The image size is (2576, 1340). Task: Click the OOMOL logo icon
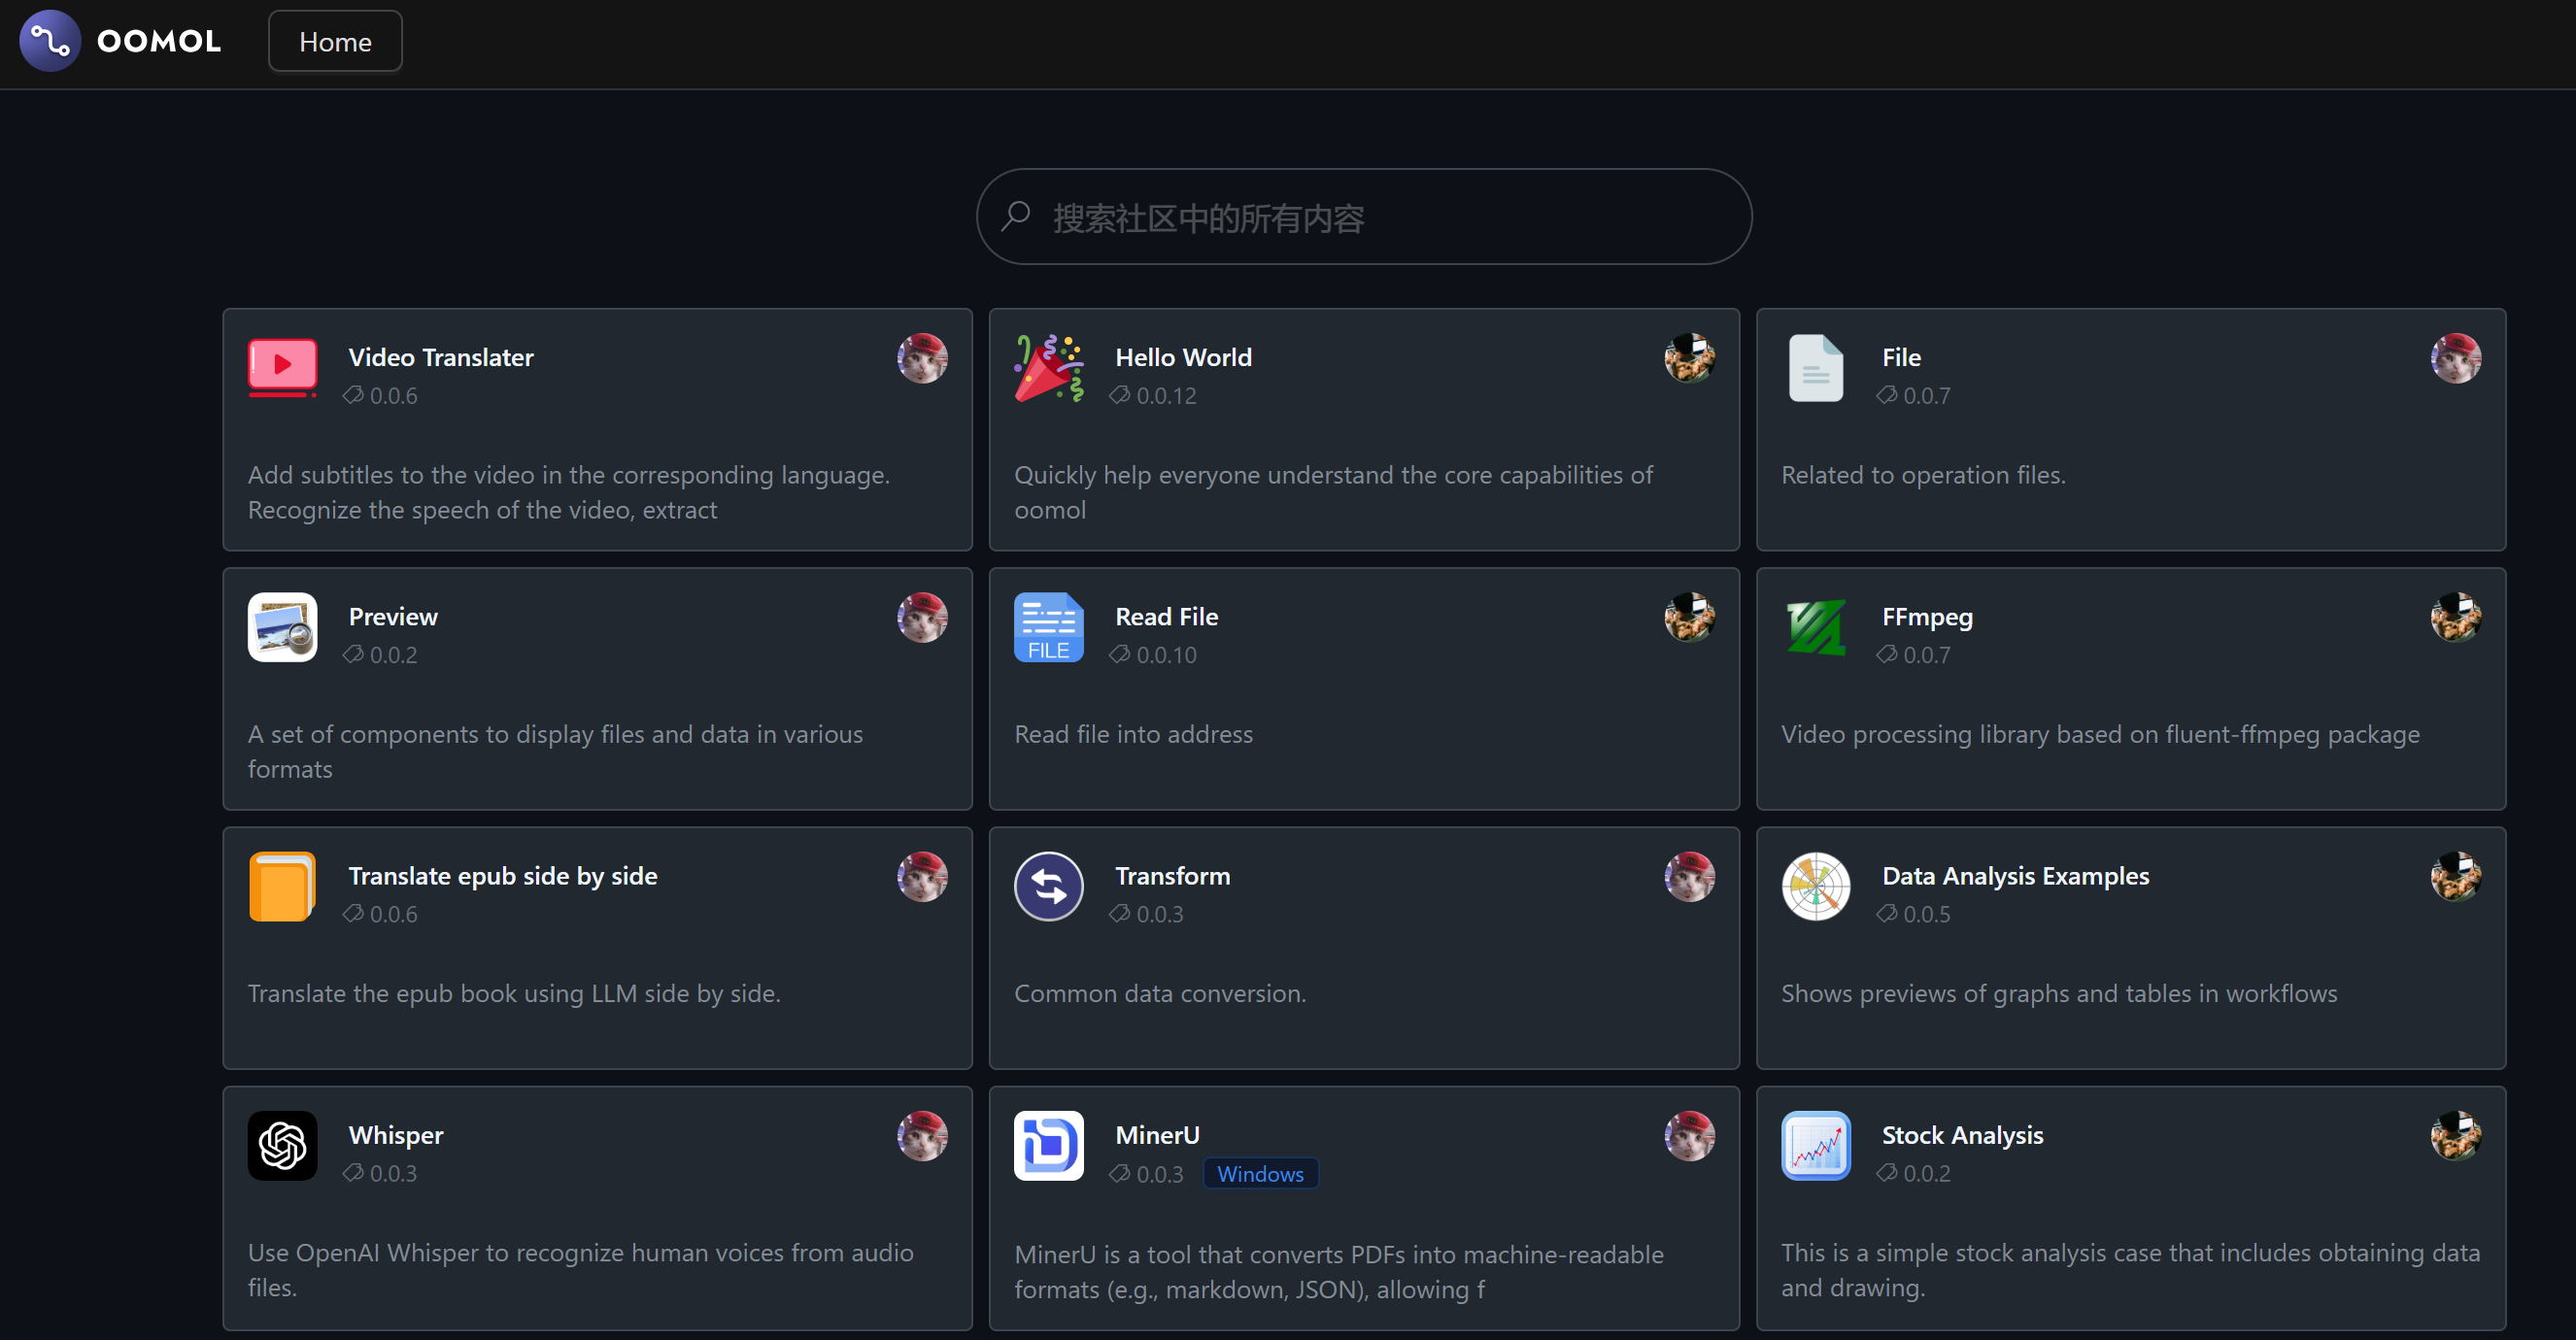(50, 41)
